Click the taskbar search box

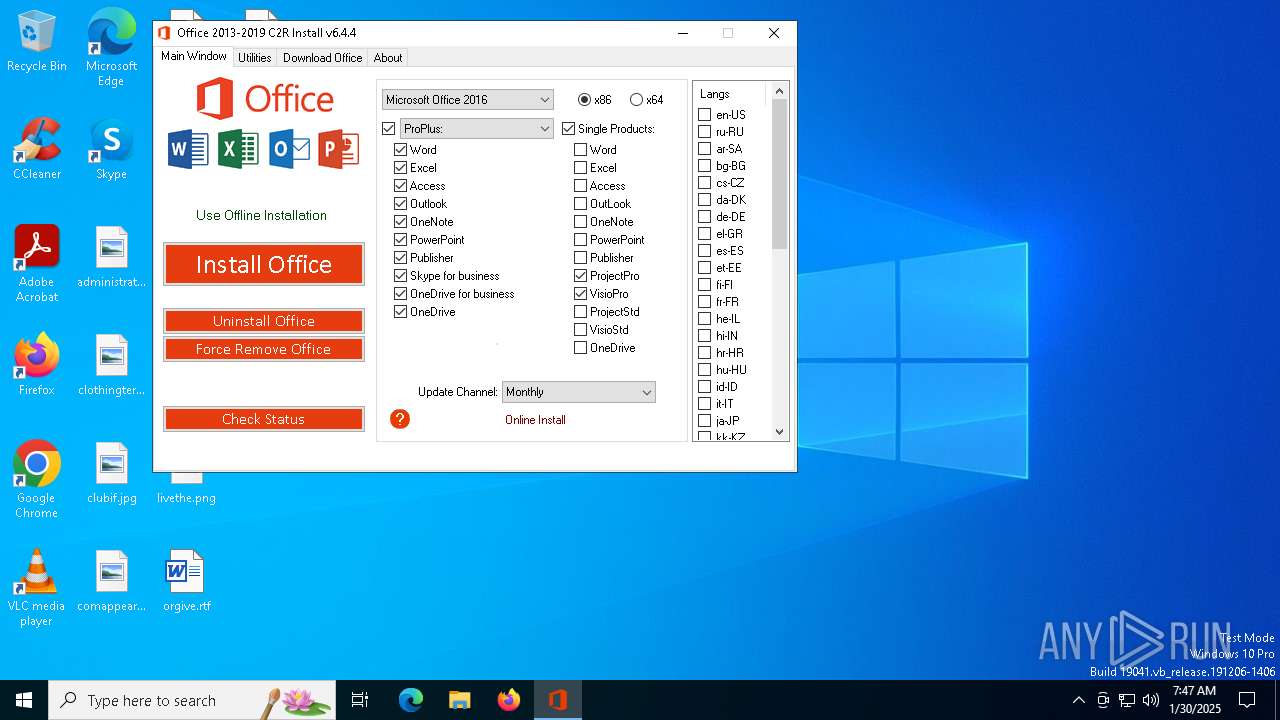tap(192, 700)
